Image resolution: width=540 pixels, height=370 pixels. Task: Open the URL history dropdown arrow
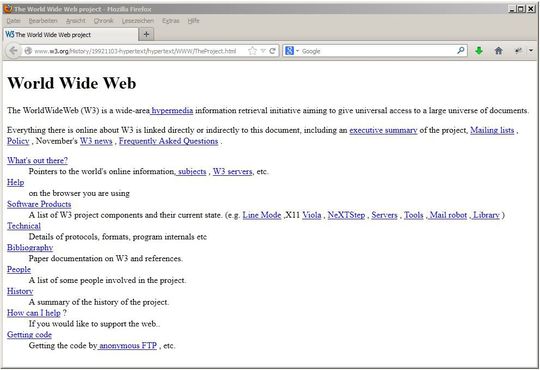pos(263,51)
